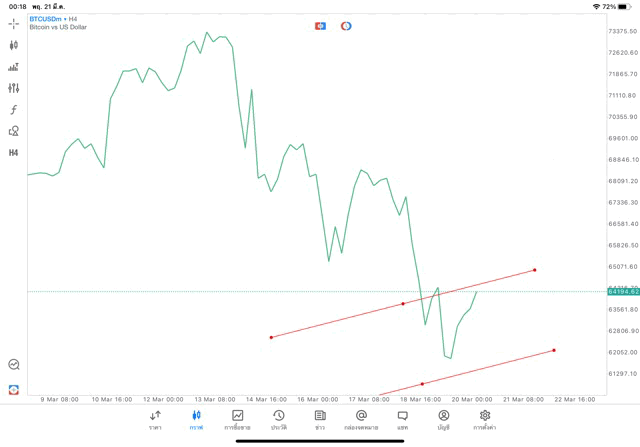This screenshot has width=640, height=447.
Task: Switch to the ราคา (Quotes) tab
Action: point(155,419)
